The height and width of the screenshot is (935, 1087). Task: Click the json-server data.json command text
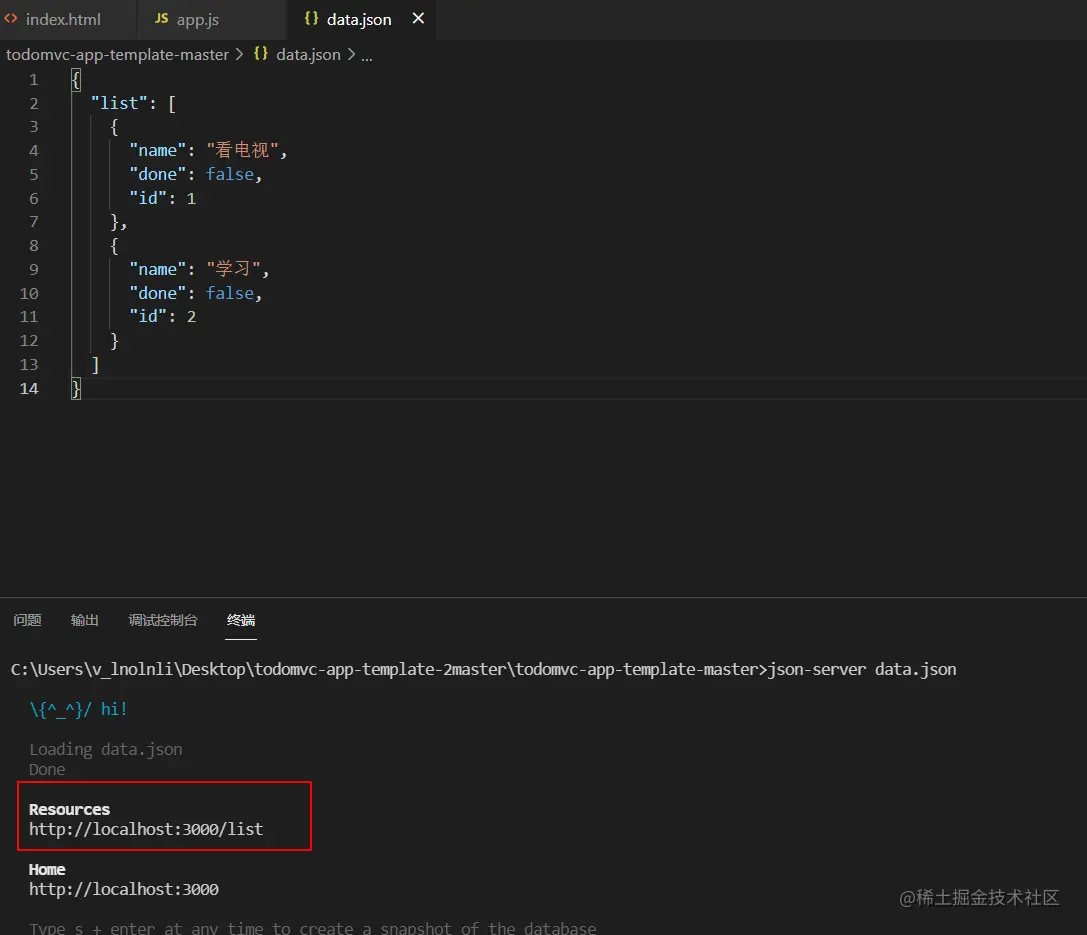click(x=862, y=670)
